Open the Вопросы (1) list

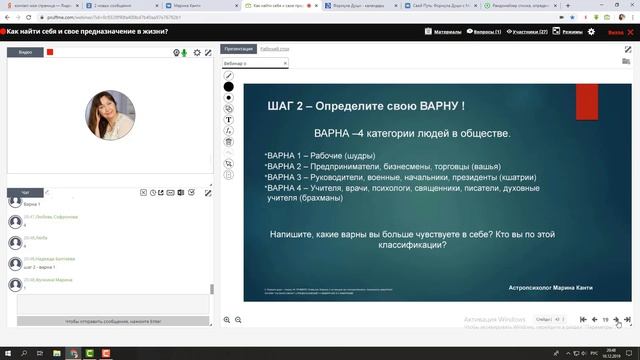pos(484,31)
